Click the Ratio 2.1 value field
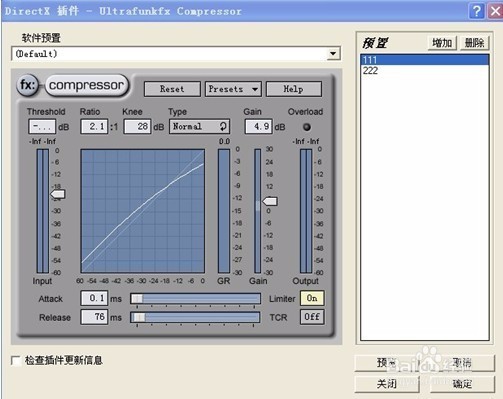 pyautogui.click(x=94, y=127)
